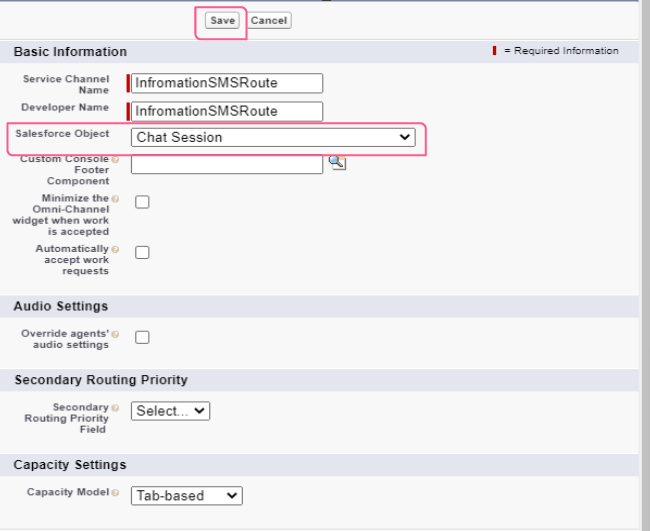Image resolution: width=650 pixels, height=531 pixels.
Task: Click the Cancel button
Action: [x=268, y=21]
